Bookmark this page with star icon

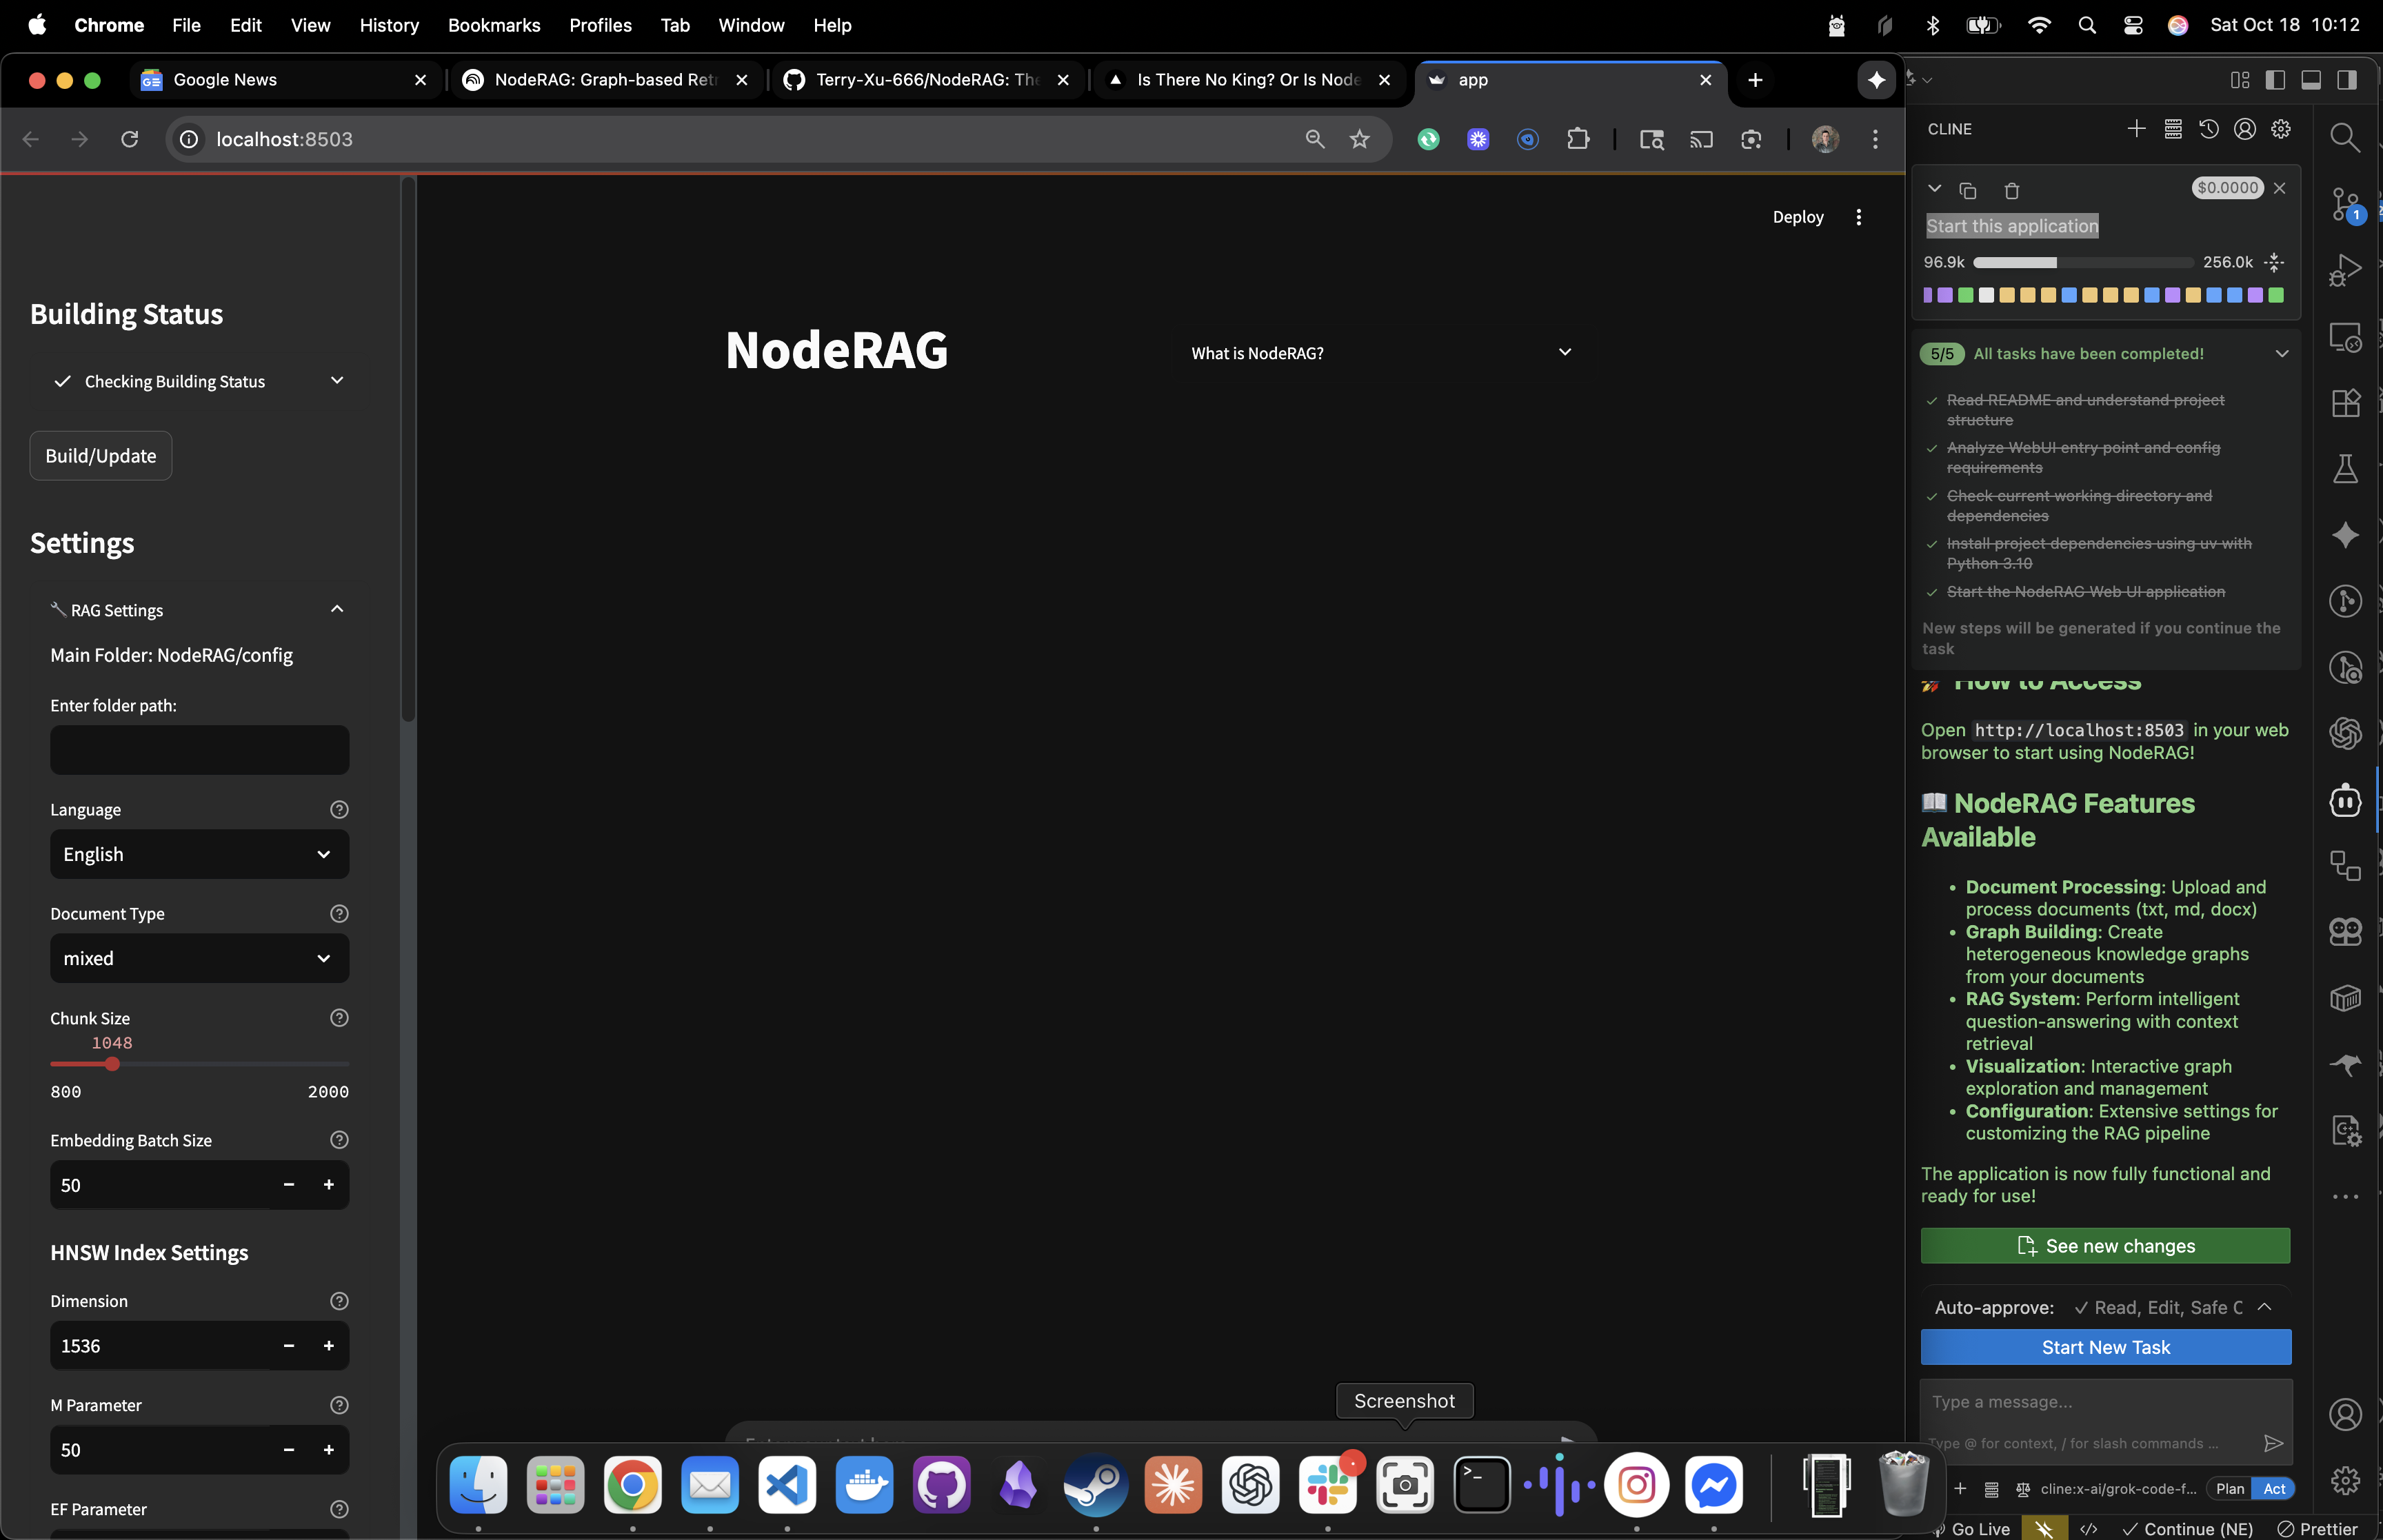[1359, 139]
